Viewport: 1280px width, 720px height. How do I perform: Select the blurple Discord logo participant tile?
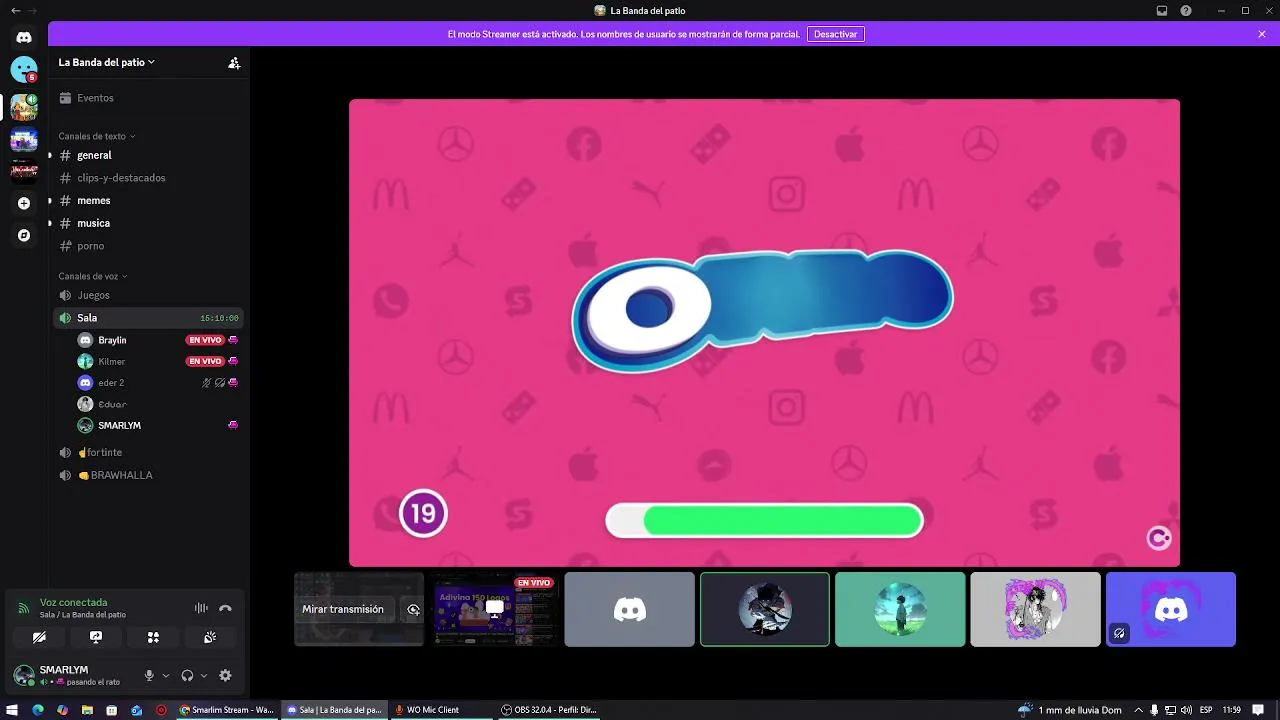(1171, 609)
